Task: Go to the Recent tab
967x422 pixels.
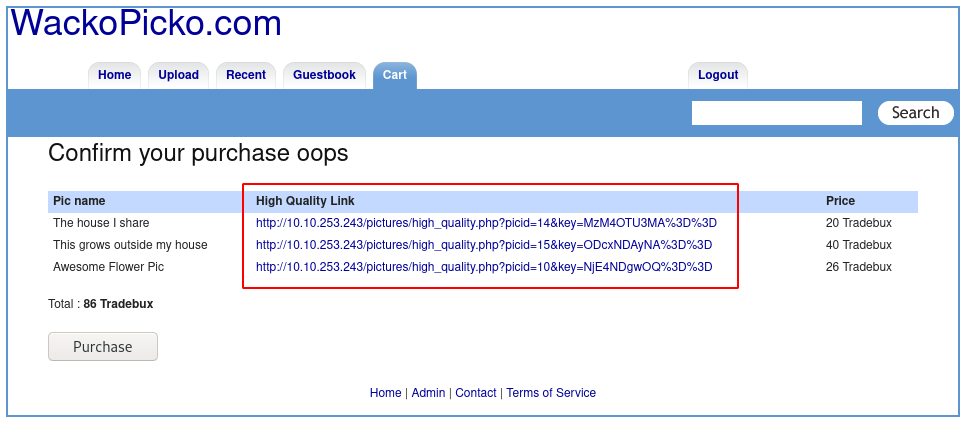Action: 245,75
